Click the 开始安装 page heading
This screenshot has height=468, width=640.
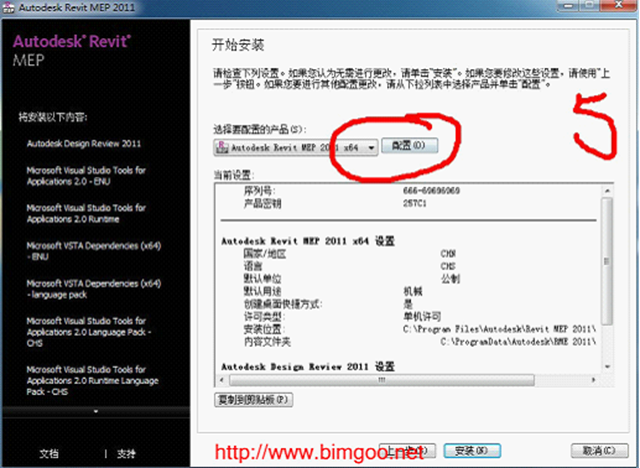point(238,45)
